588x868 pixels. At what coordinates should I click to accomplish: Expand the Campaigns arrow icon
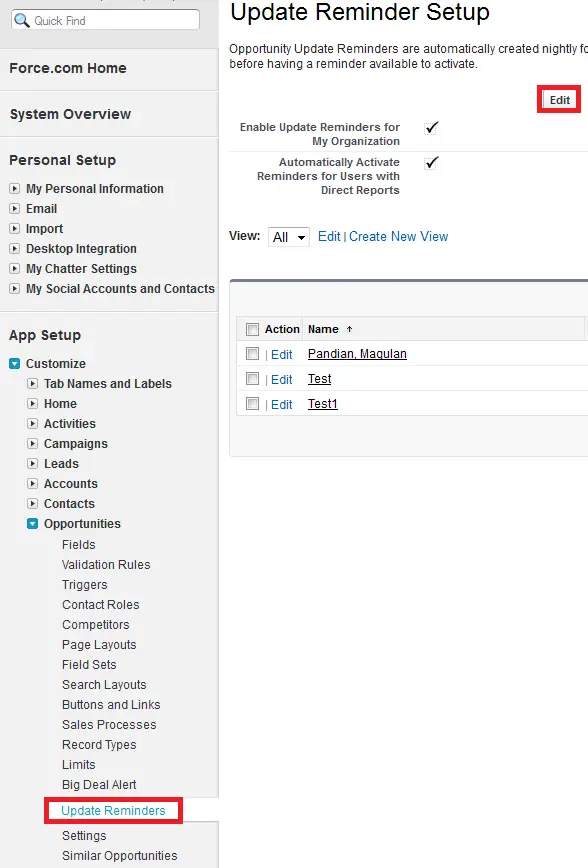[x=33, y=444]
